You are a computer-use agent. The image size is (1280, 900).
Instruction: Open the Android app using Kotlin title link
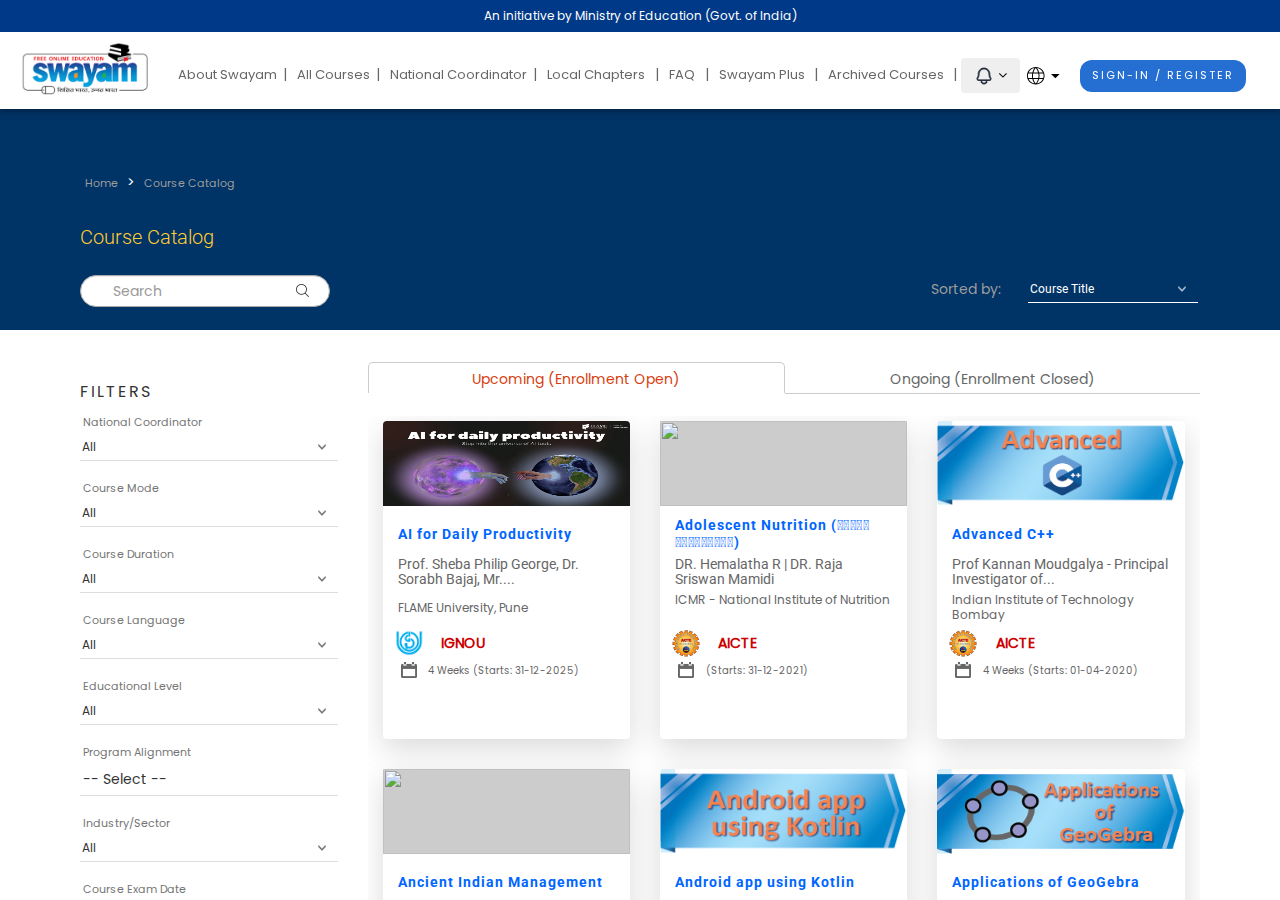click(x=765, y=883)
